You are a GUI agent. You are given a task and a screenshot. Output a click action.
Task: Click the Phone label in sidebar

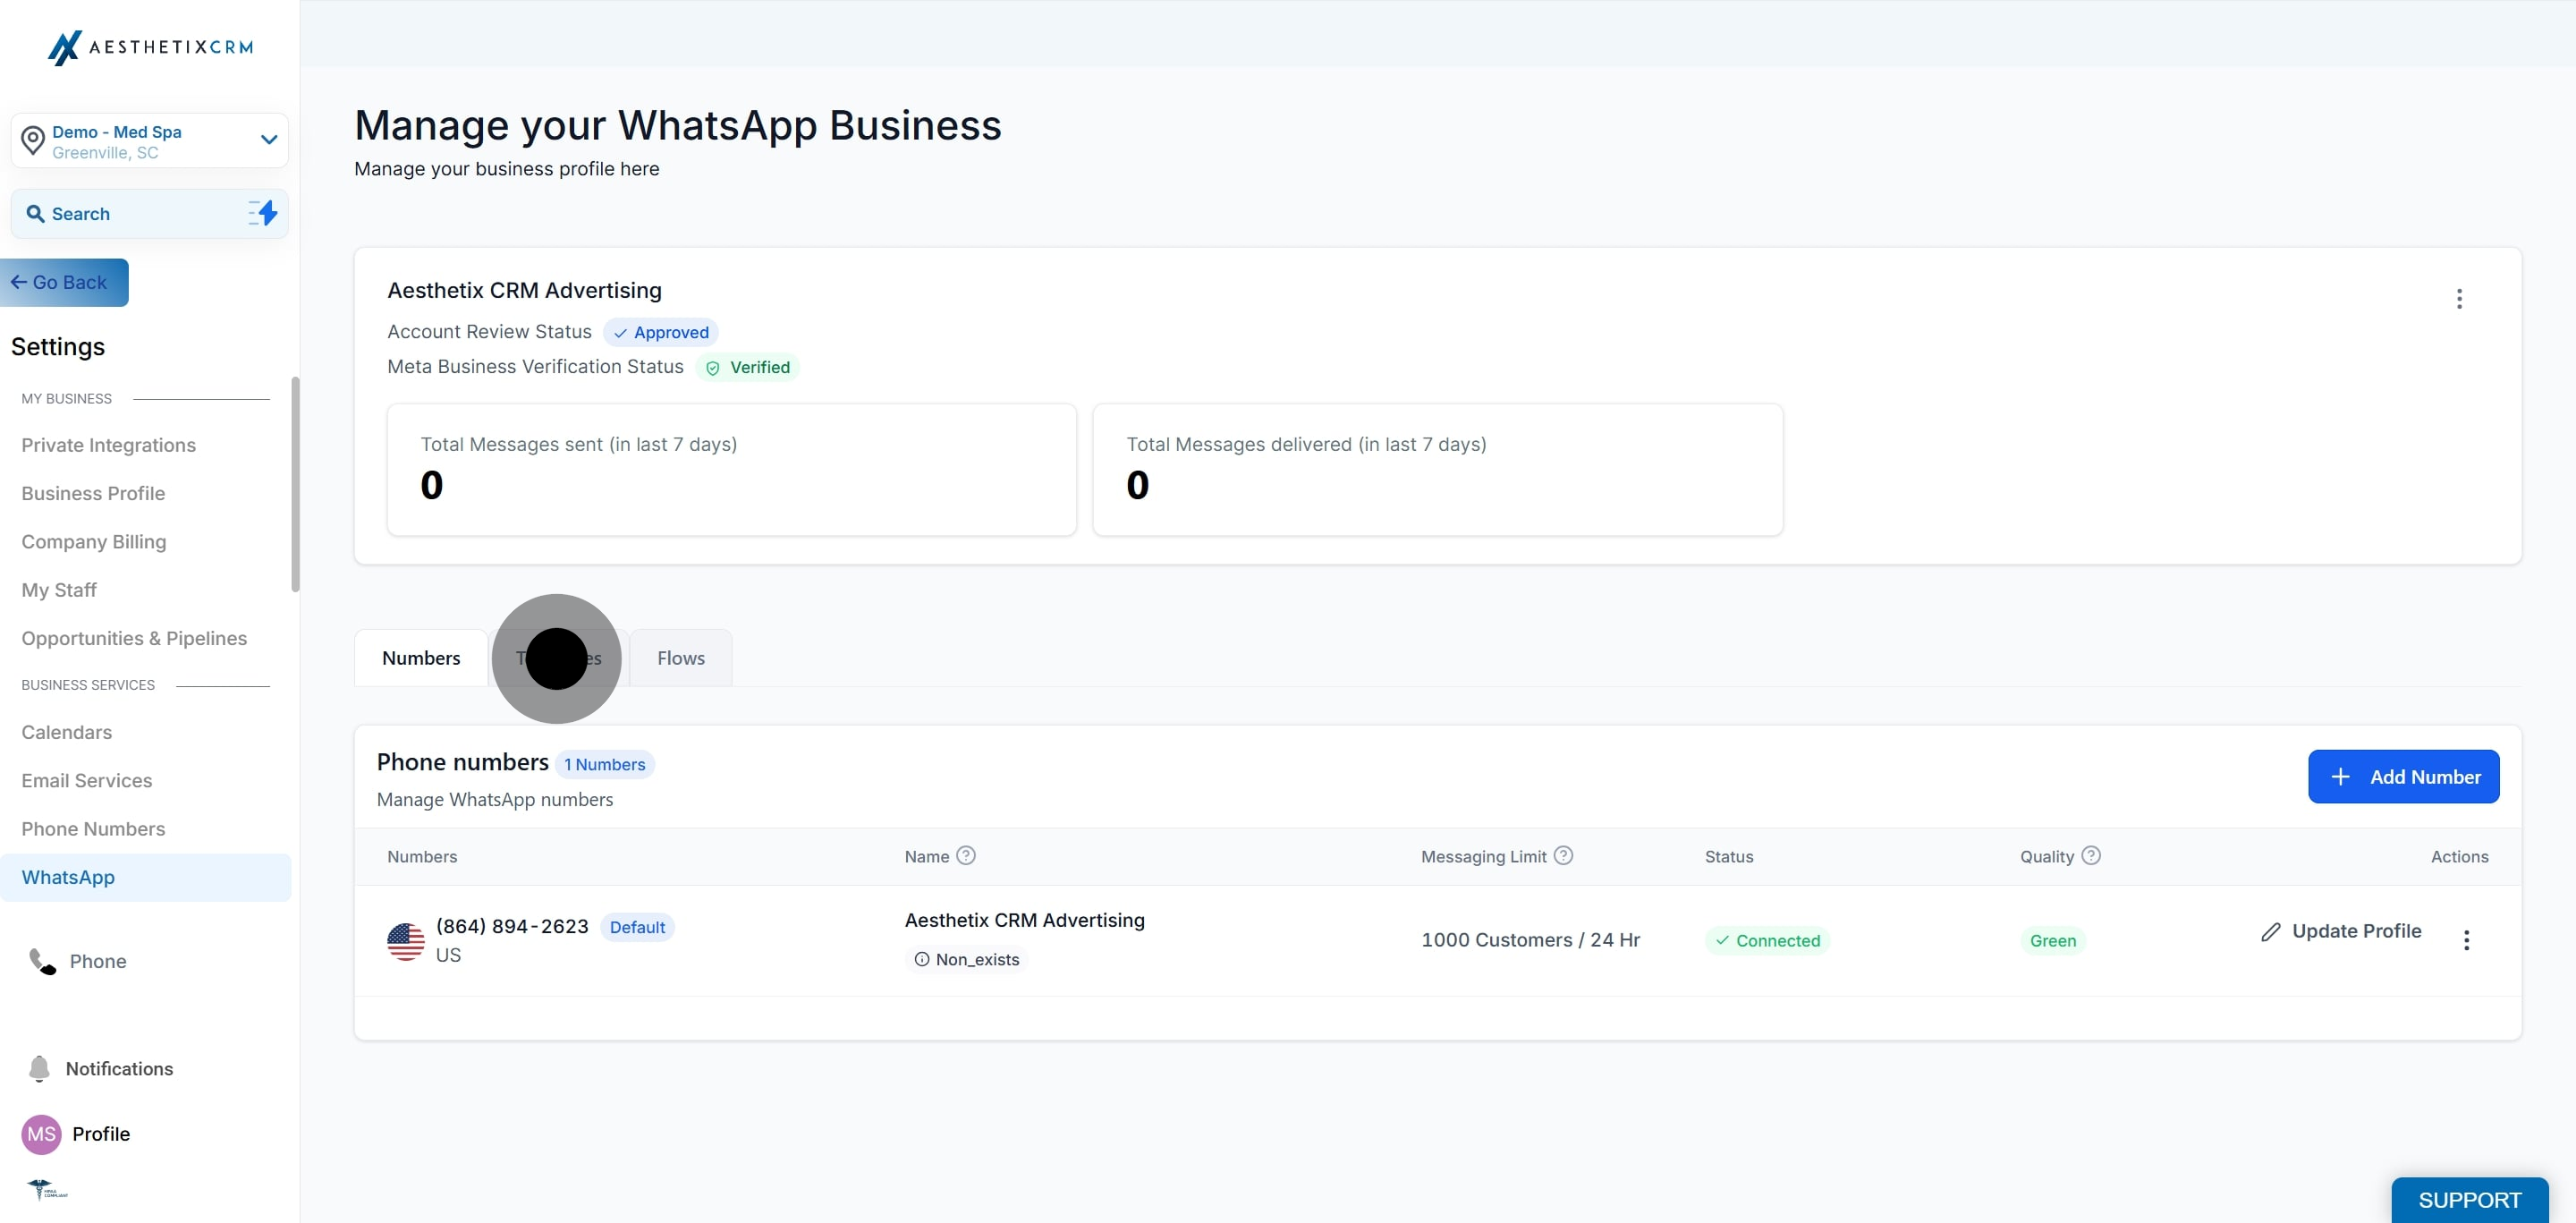[x=98, y=961]
